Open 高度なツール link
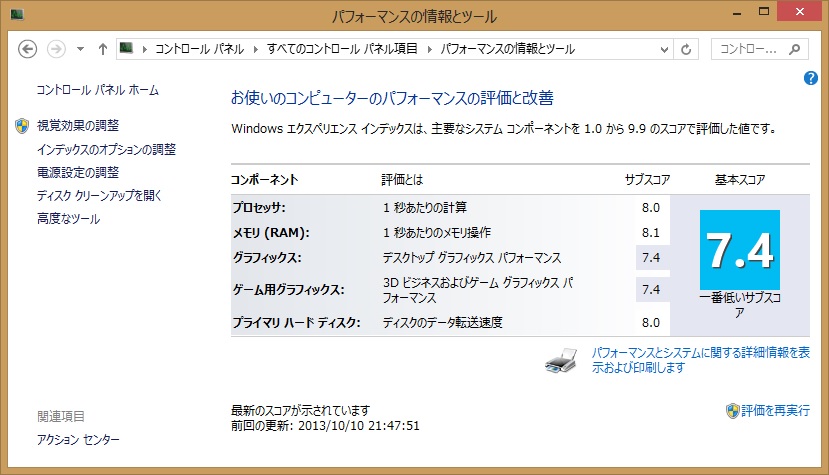Viewport: 829px width, 475px height. click(x=68, y=219)
